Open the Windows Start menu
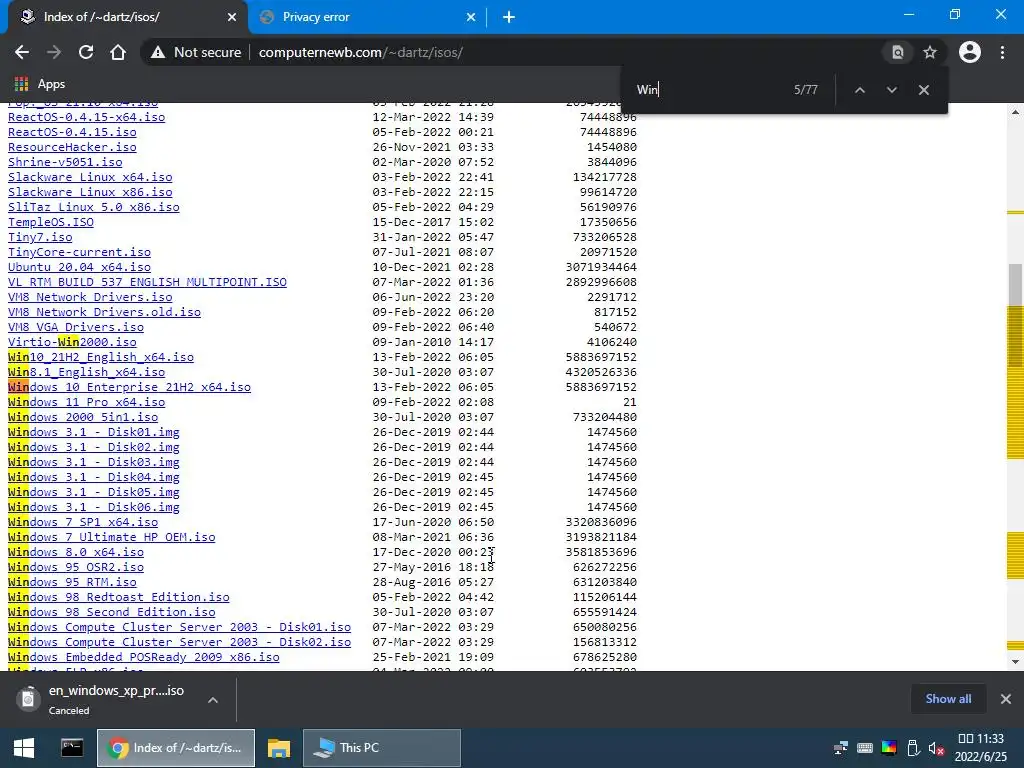 click(x=24, y=748)
